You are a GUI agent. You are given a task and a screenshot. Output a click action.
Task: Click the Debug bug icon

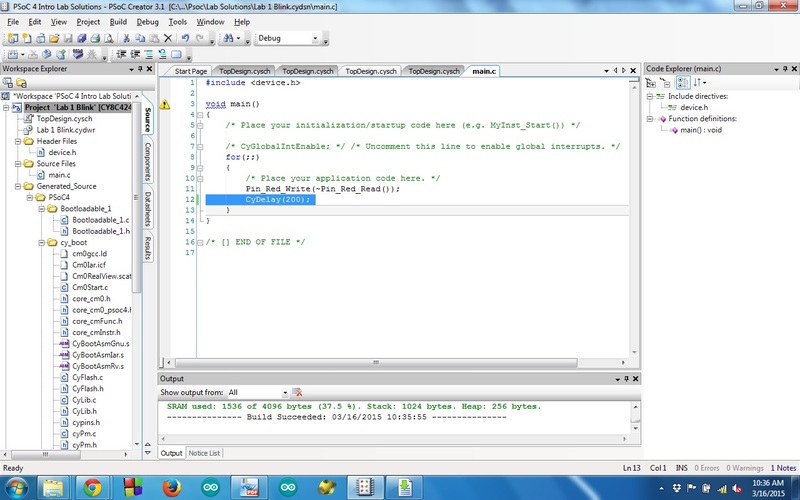92,54
